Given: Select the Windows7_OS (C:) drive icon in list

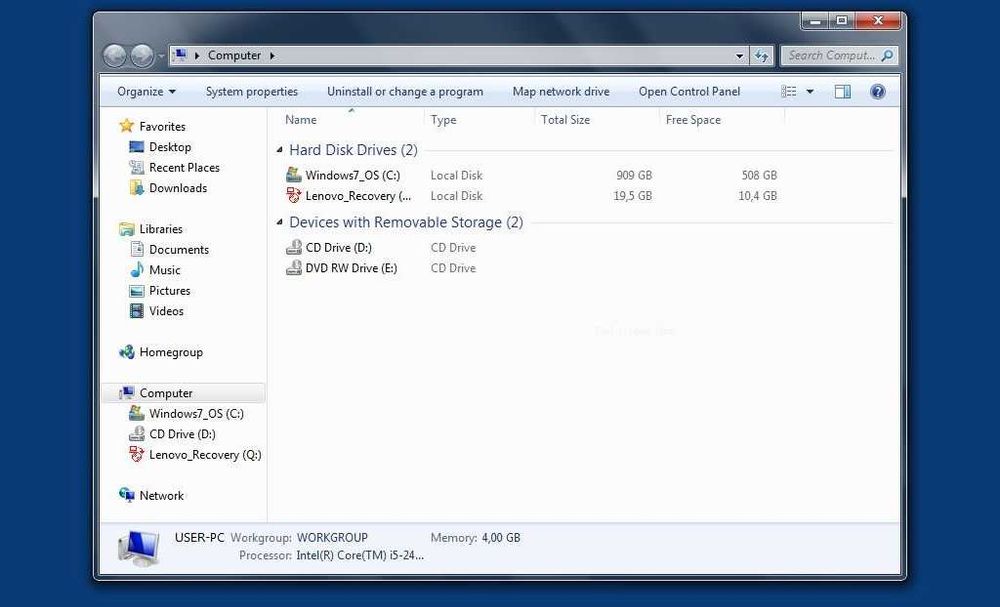Looking at the screenshot, I should [293, 175].
